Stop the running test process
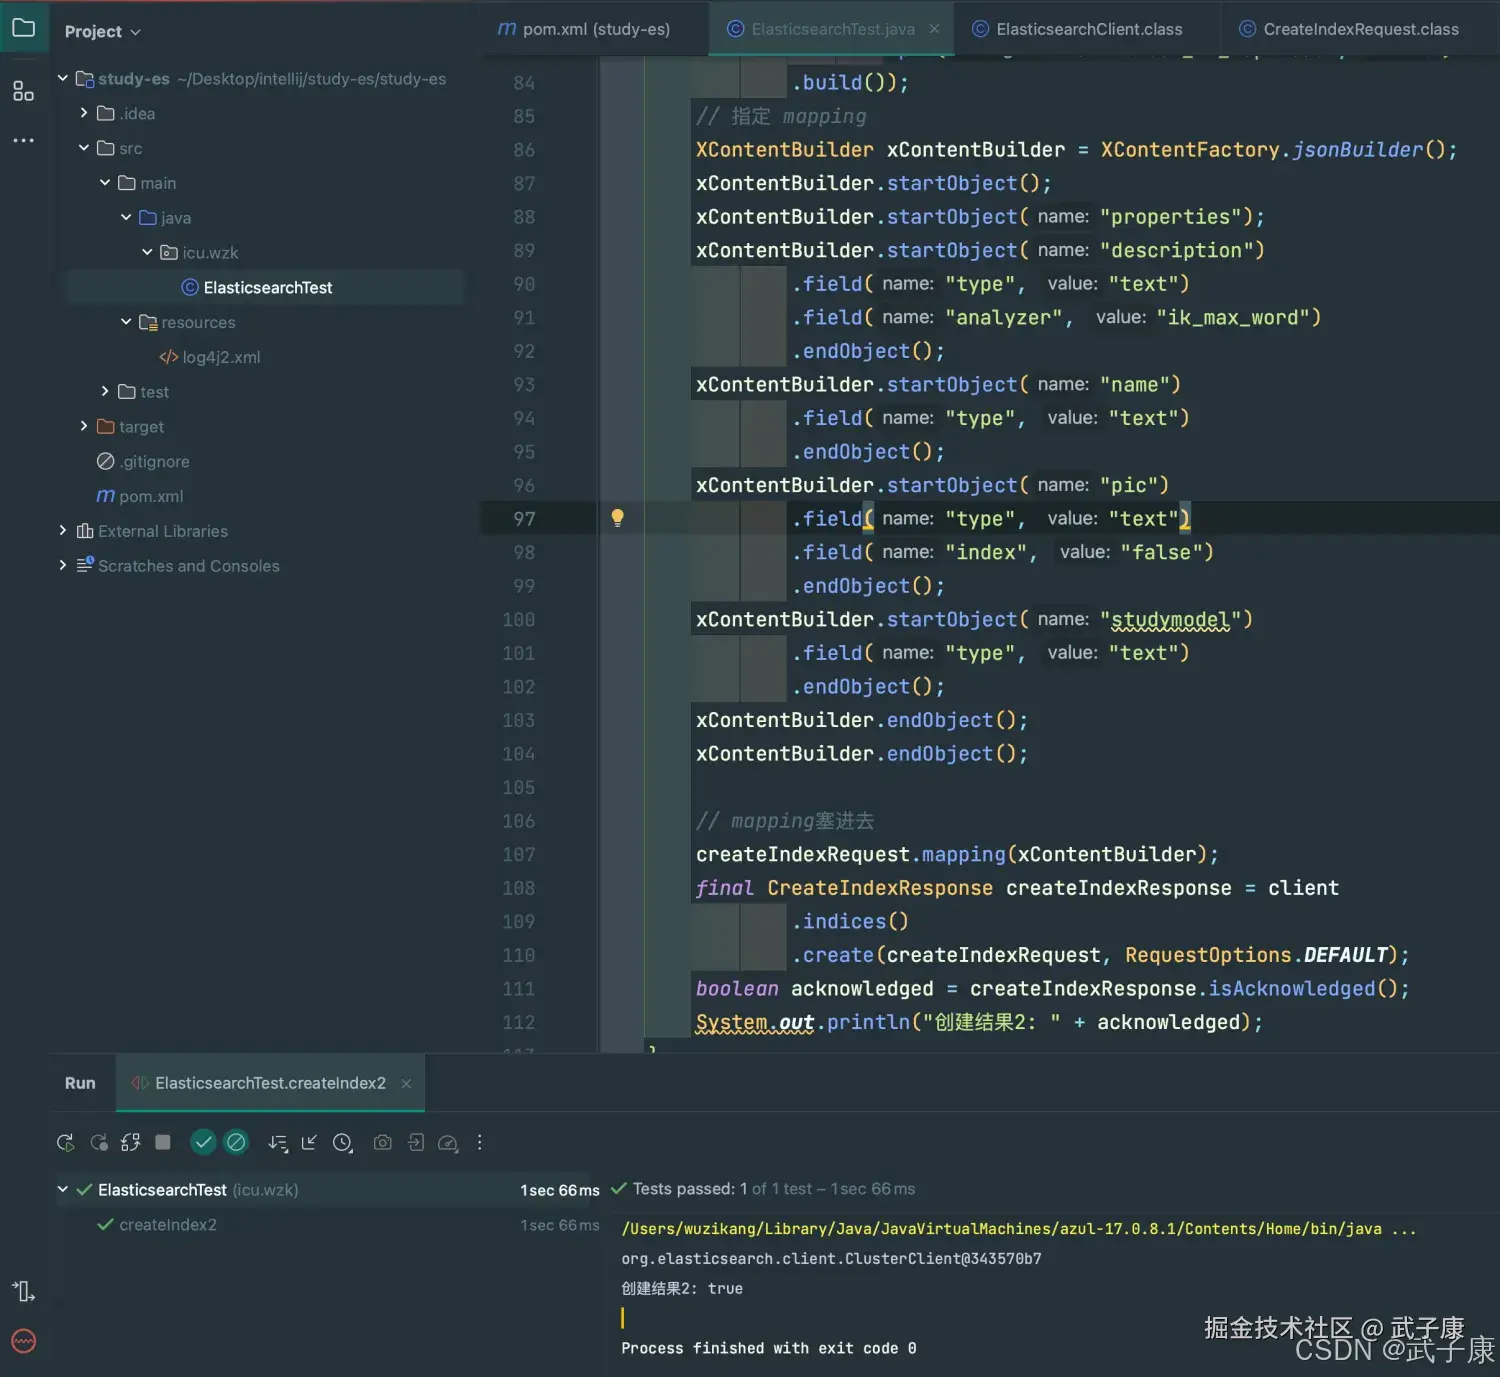This screenshot has width=1500, height=1377. pos(162,1142)
